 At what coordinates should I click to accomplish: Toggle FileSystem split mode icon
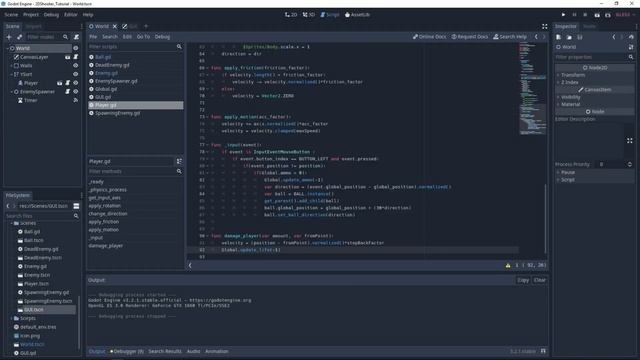point(76,206)
